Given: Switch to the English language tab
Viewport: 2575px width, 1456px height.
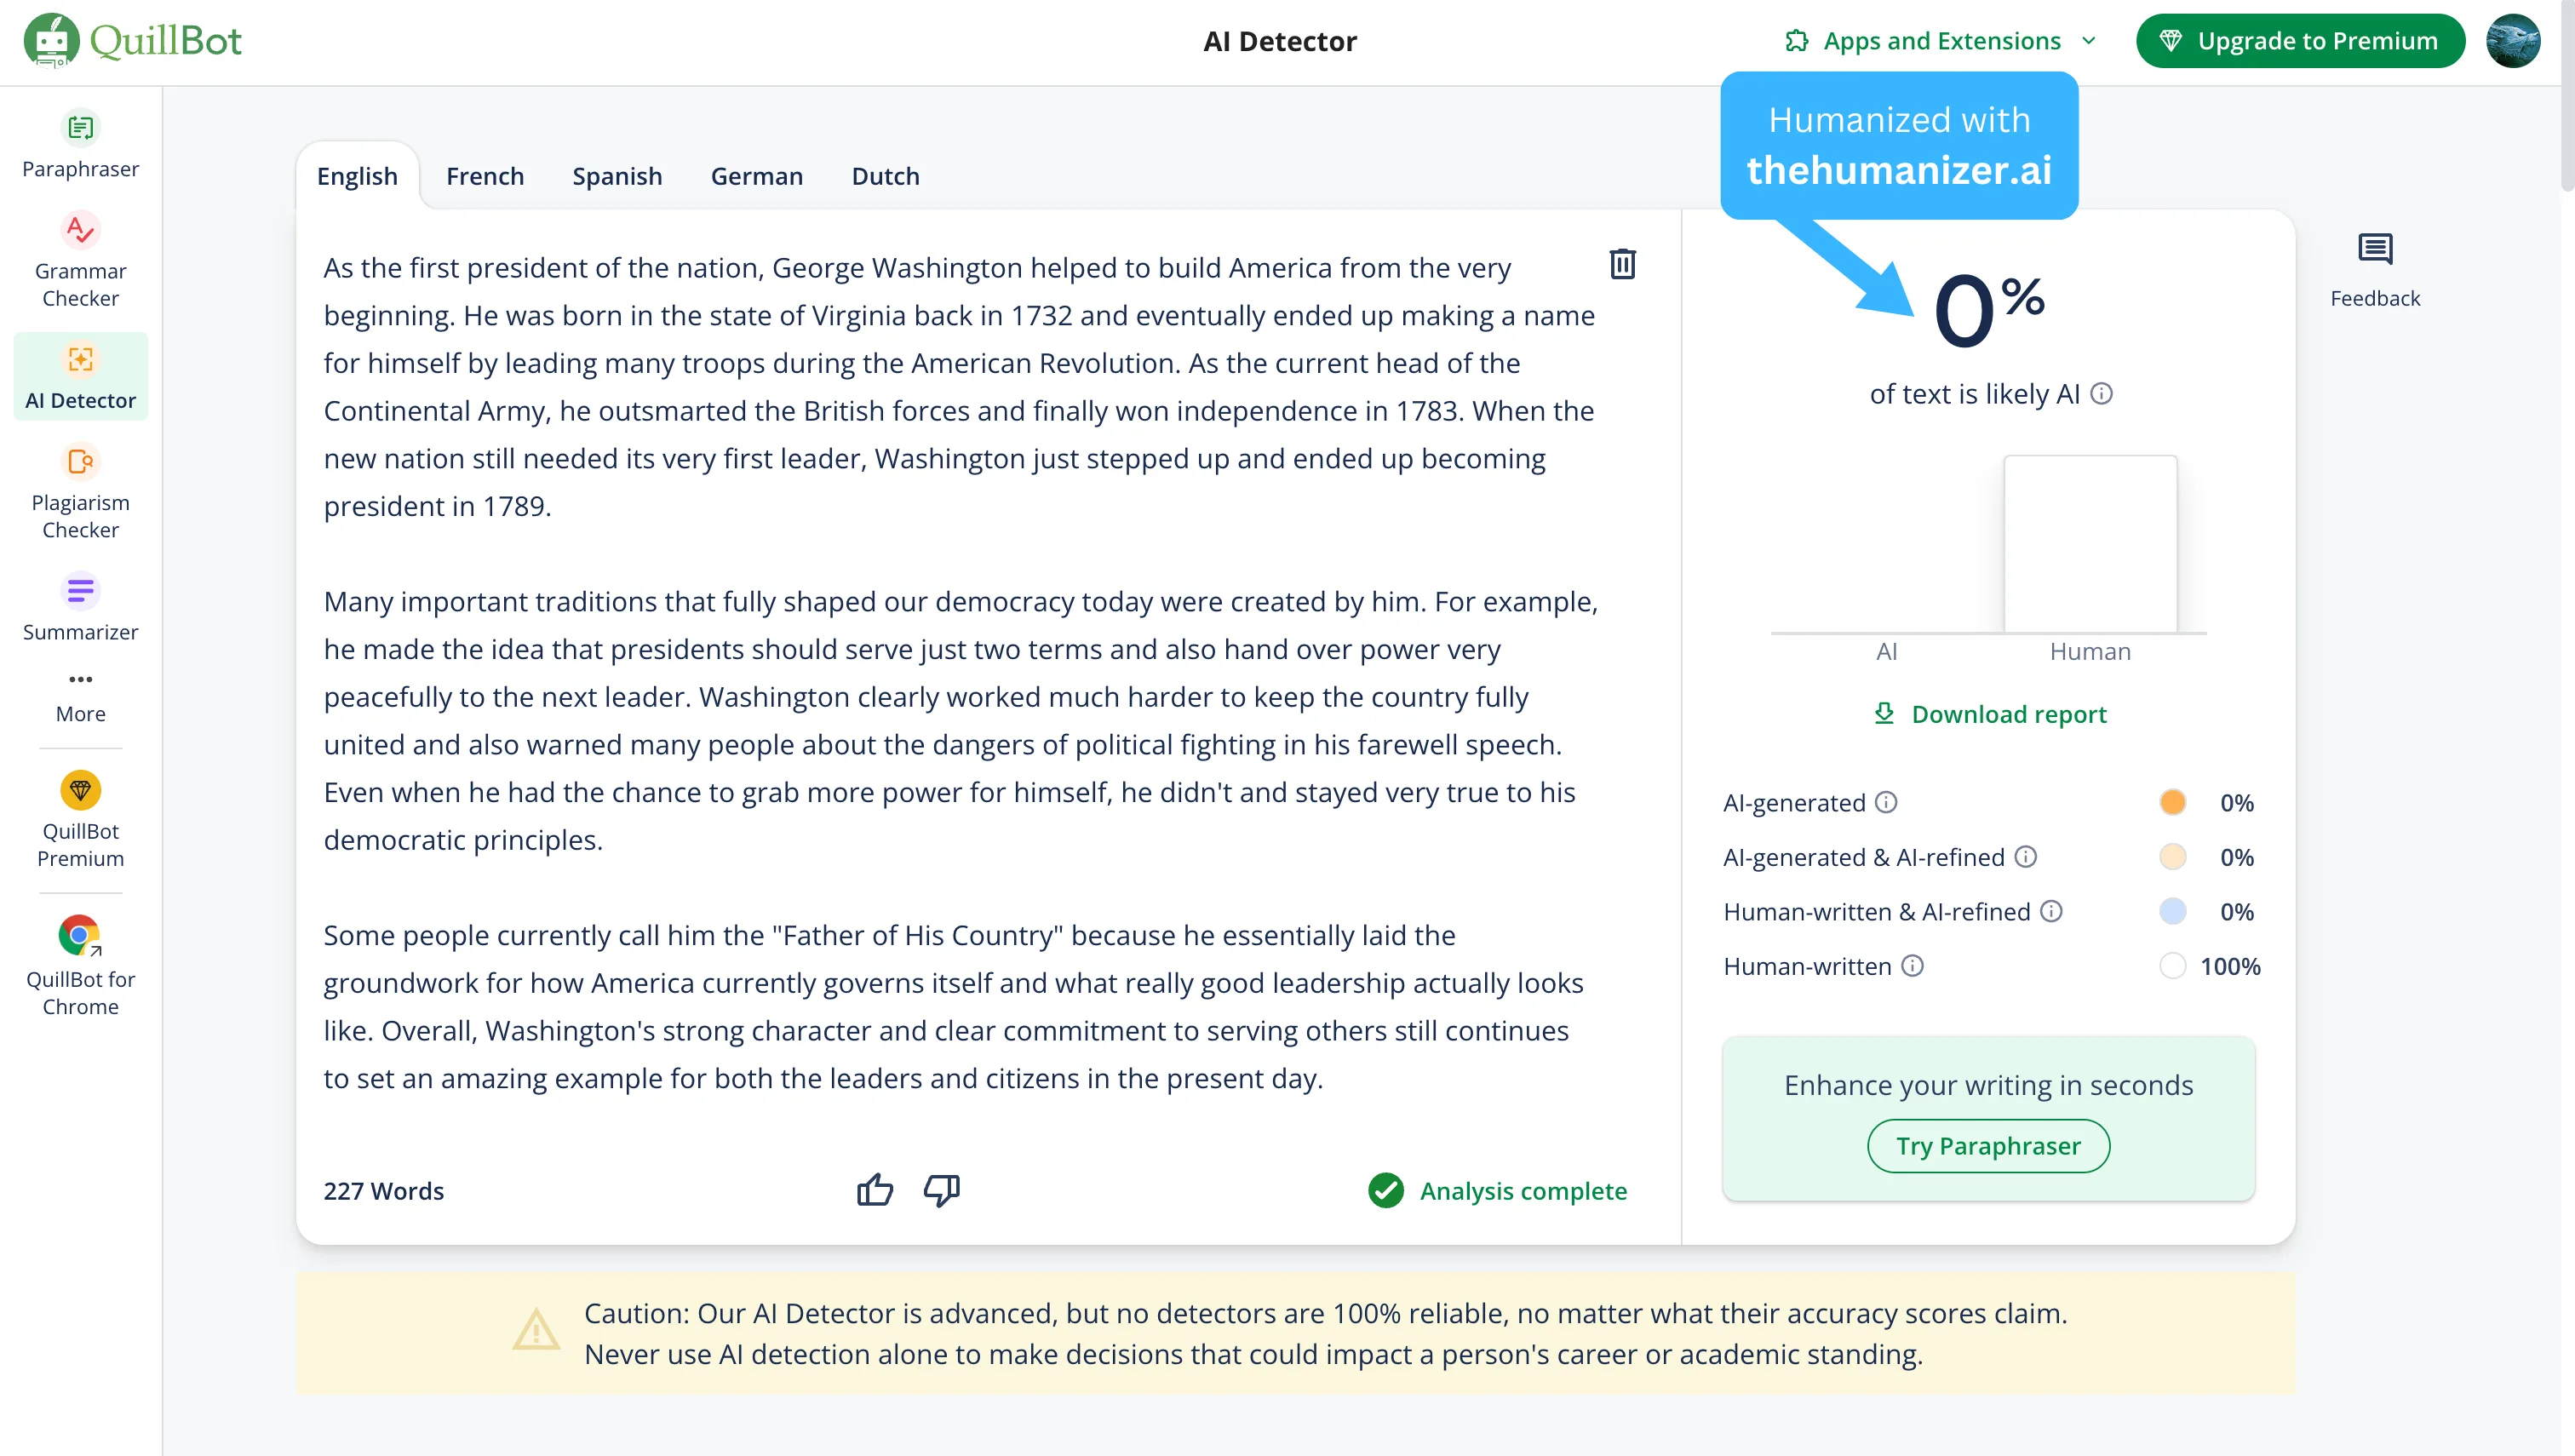Looking at the screenshot, I should [357, 176].
